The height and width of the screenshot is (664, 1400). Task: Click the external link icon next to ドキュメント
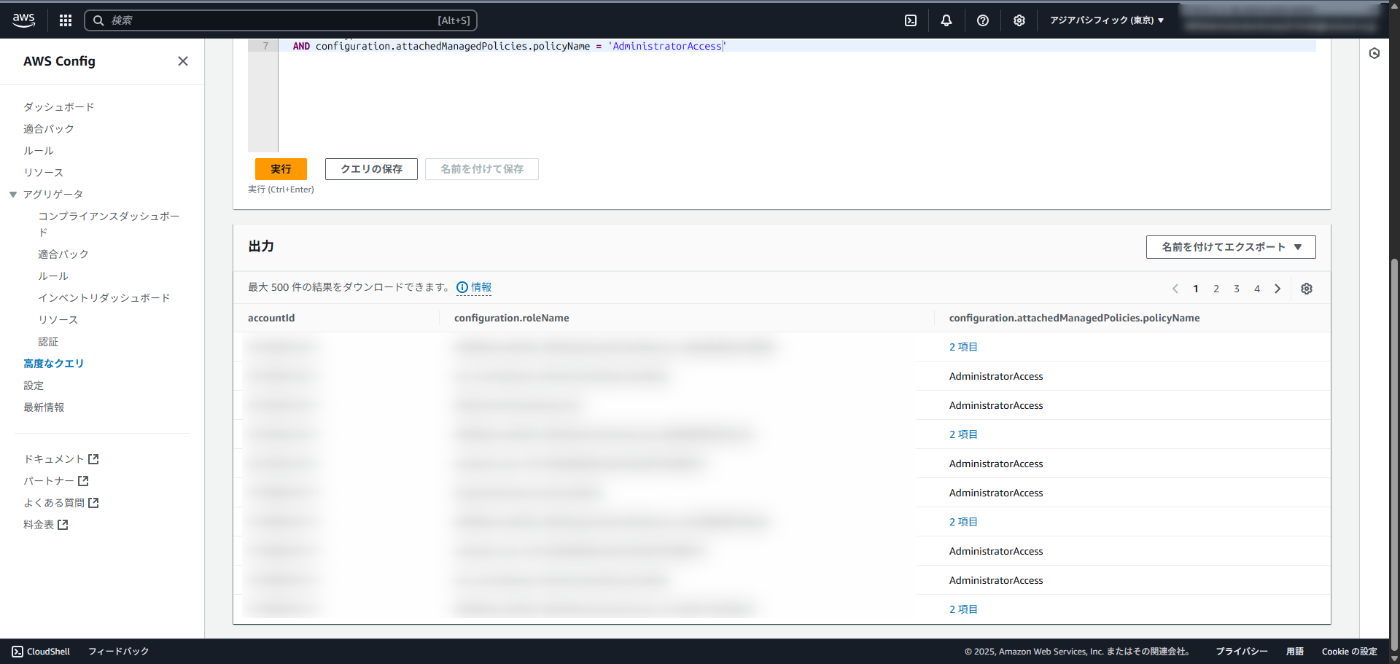click(x=94, y=459)
